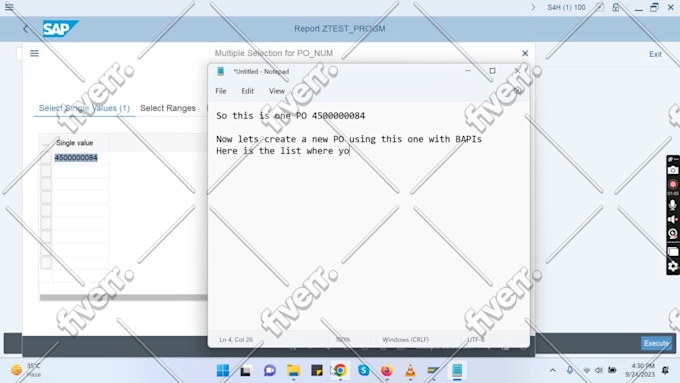Minimize the Notepad window
This screenshot has height=383, width=680.
coord(468,71)
